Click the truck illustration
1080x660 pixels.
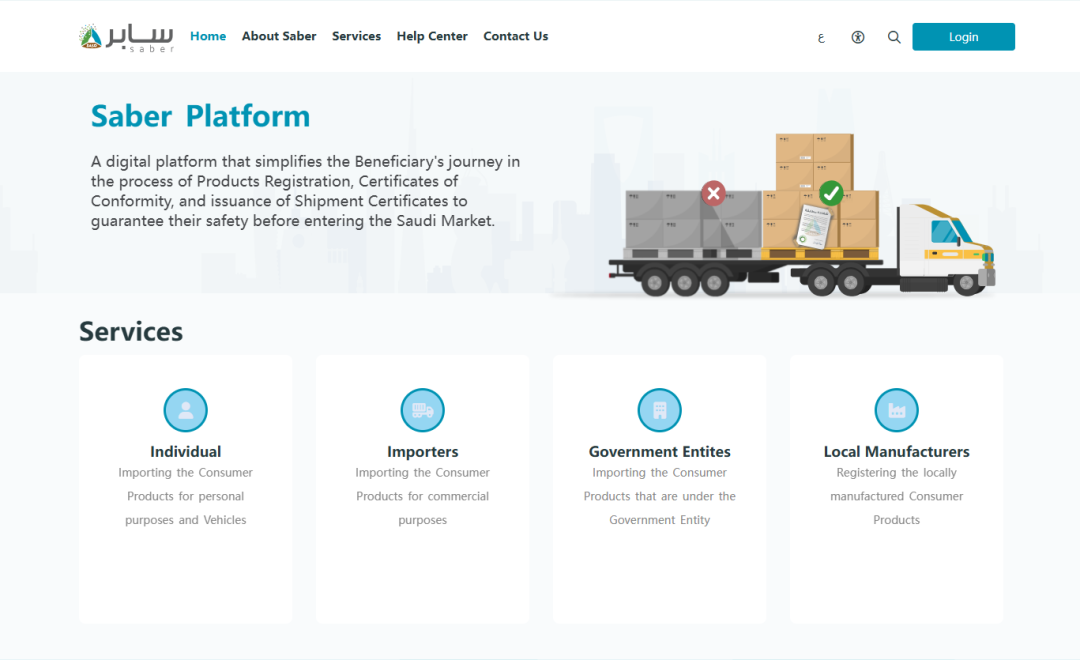(802, 215)
